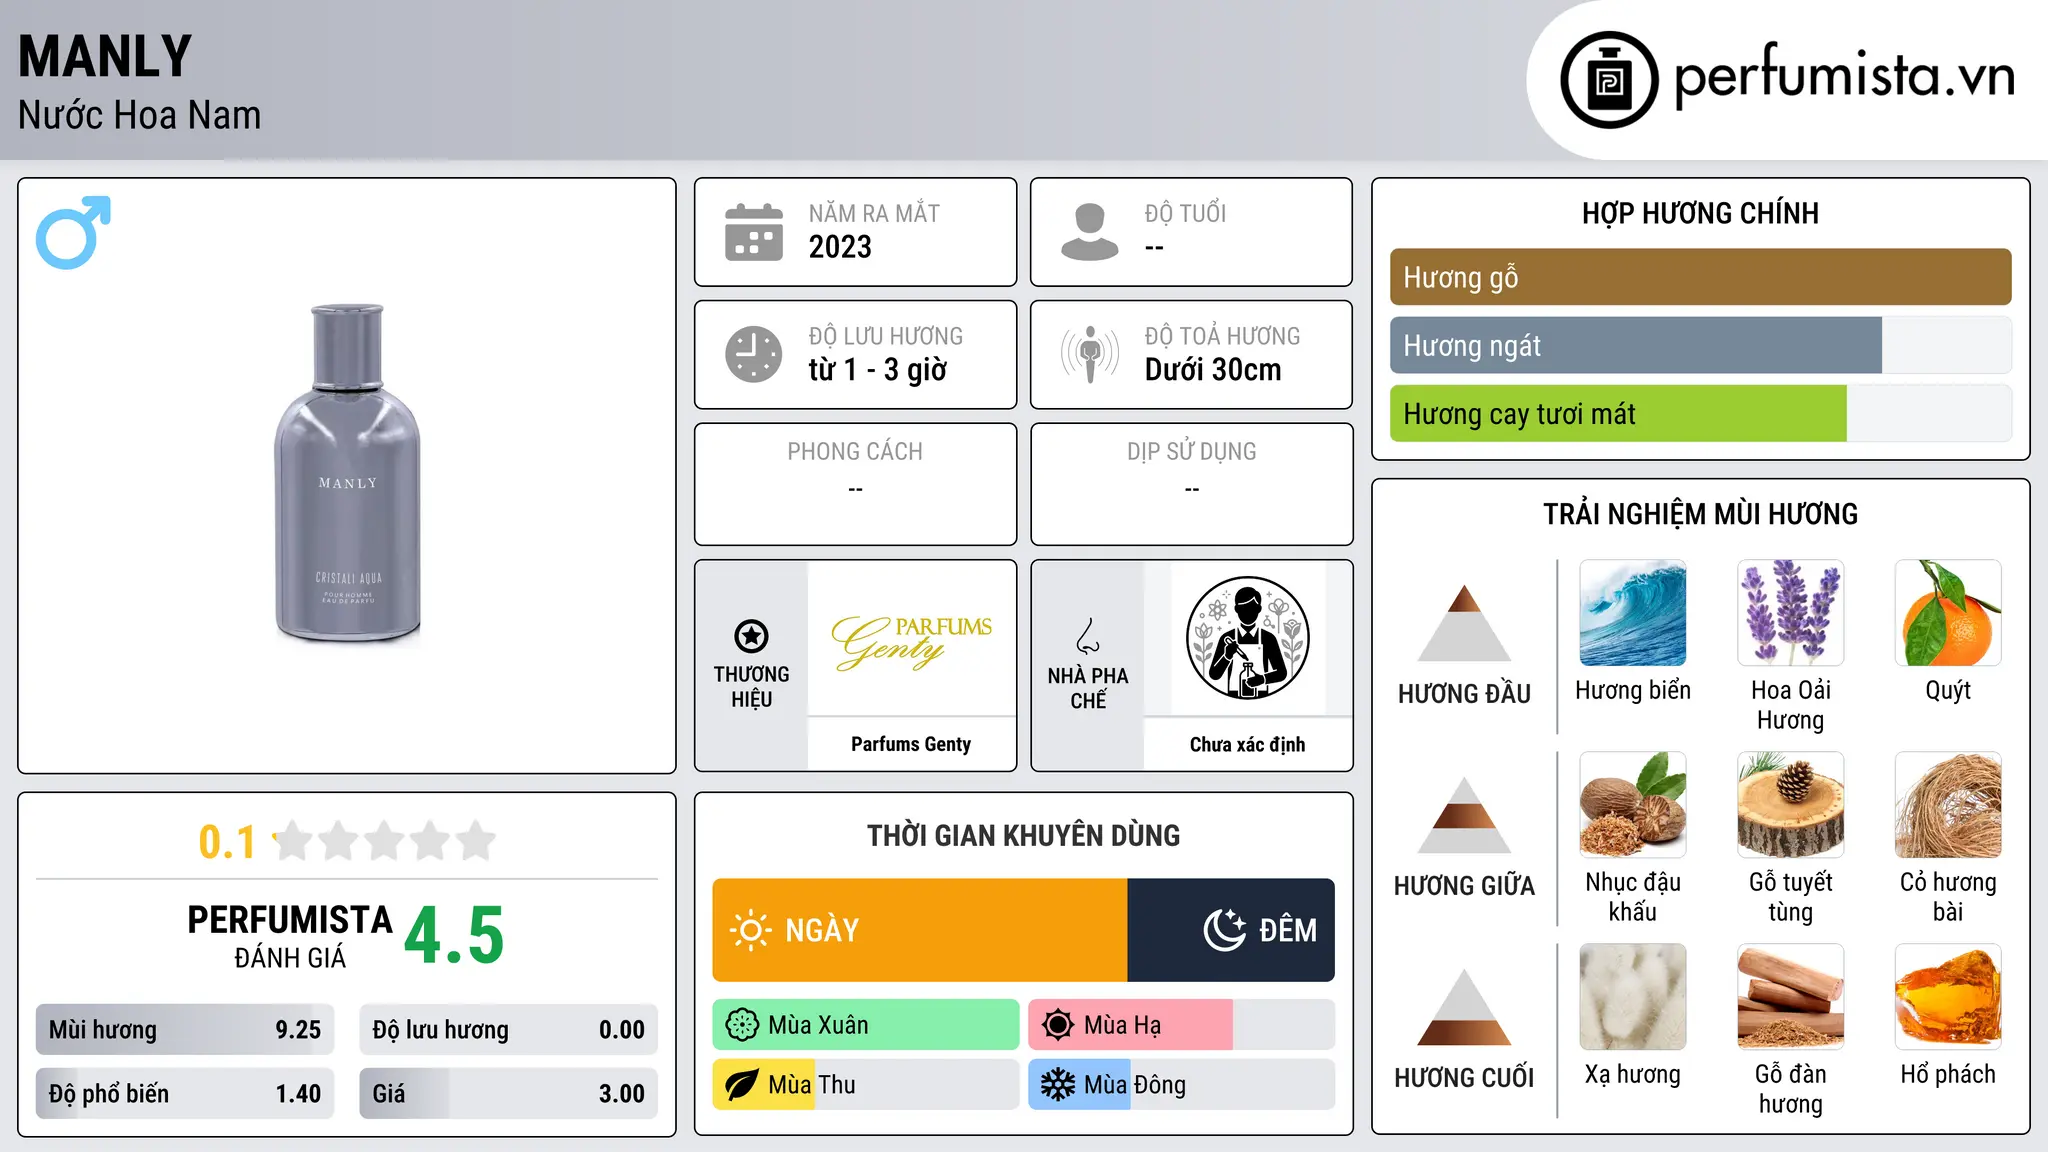This screenshot has width=2048, height=1152.
Task: Click the Hợp hương chính heading
Action: 1700,213
